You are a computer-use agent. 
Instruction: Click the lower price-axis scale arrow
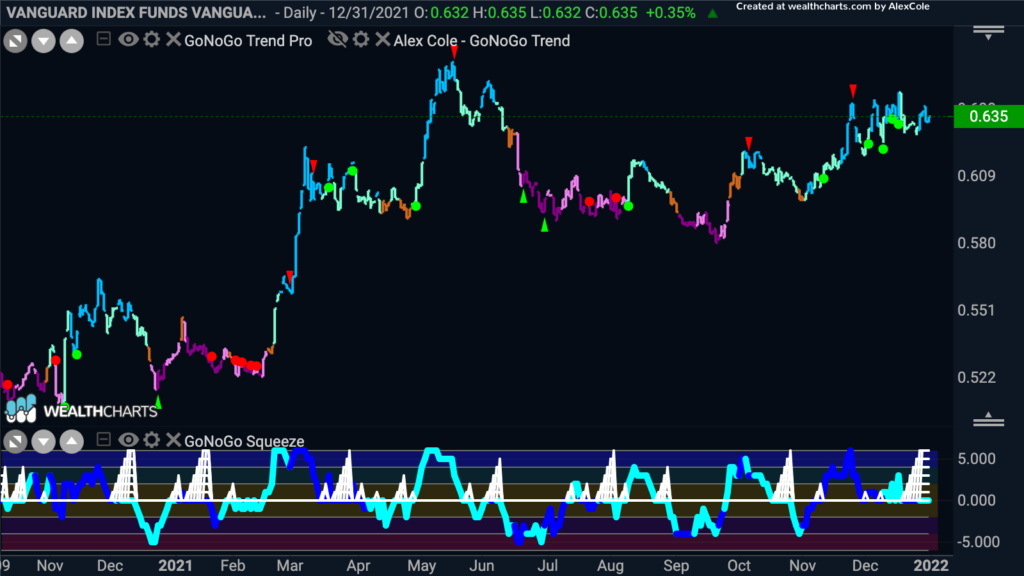point(989,419)
